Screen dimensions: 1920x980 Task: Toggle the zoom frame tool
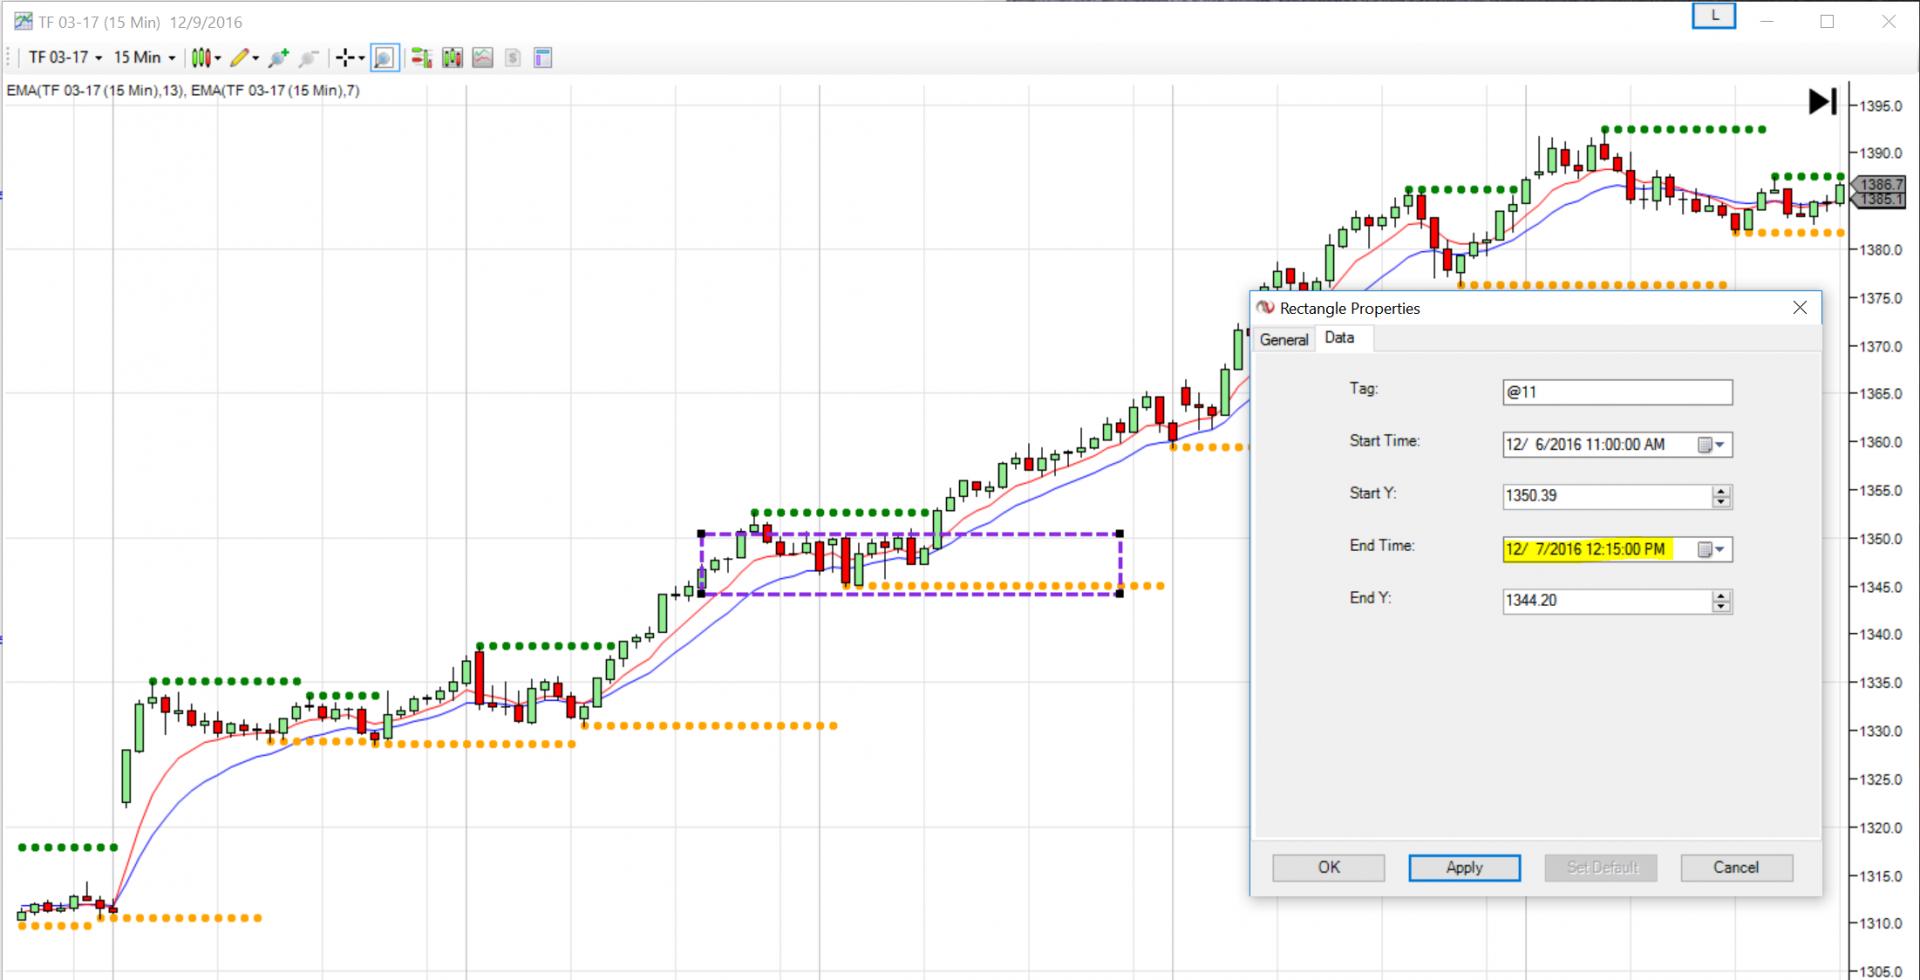point(384,58)
